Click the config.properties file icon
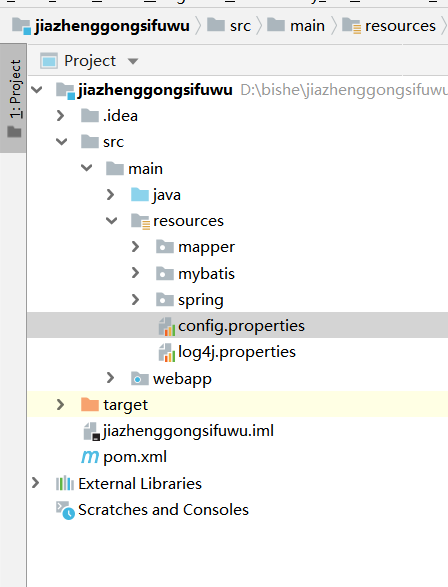Image resolution: width=448 pixels, height=587 pixels. (x=167, y=326)
